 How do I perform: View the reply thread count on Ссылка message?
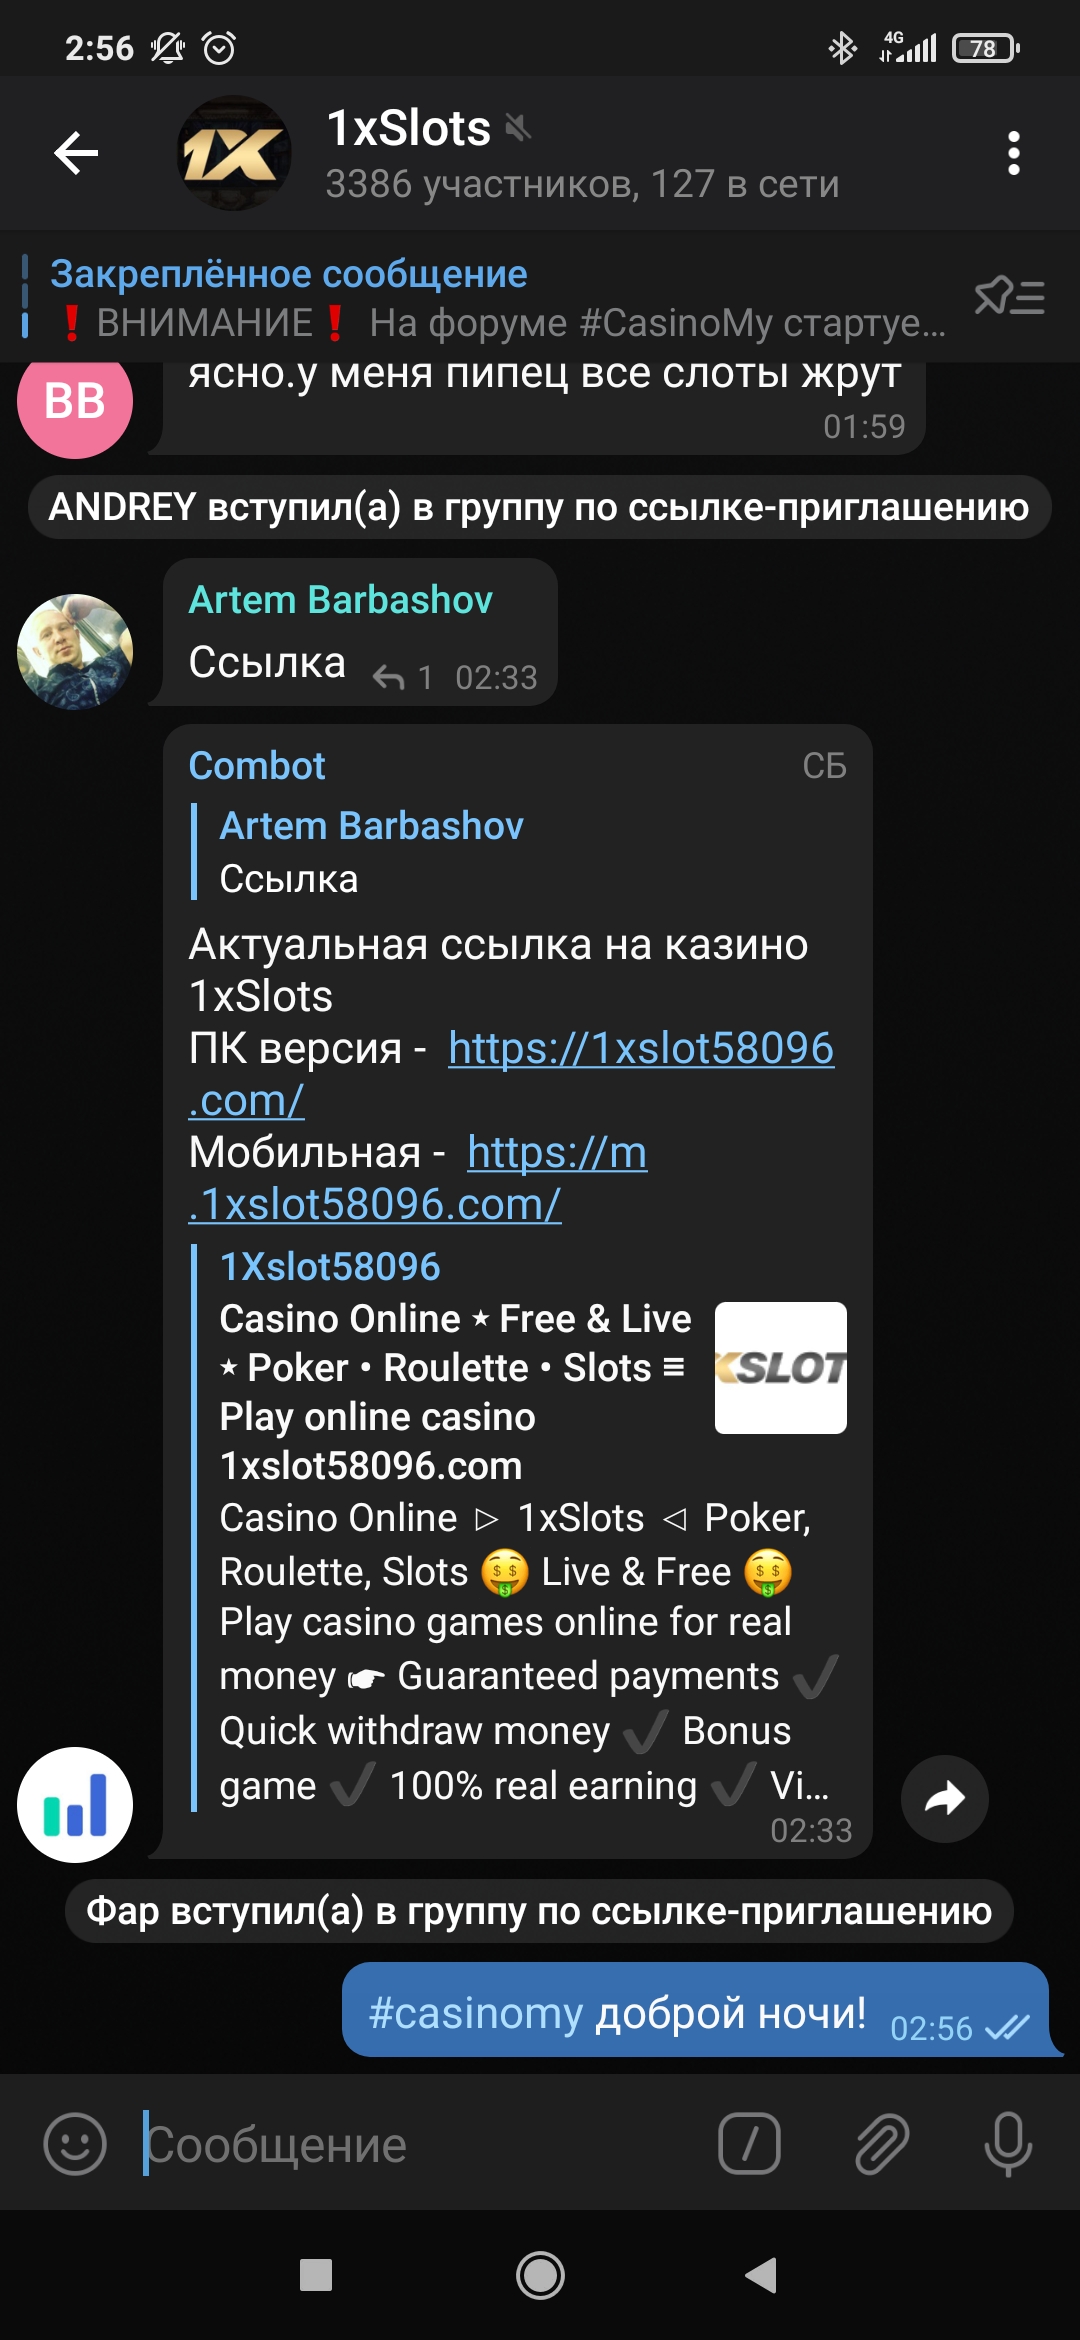coord(403,678)
